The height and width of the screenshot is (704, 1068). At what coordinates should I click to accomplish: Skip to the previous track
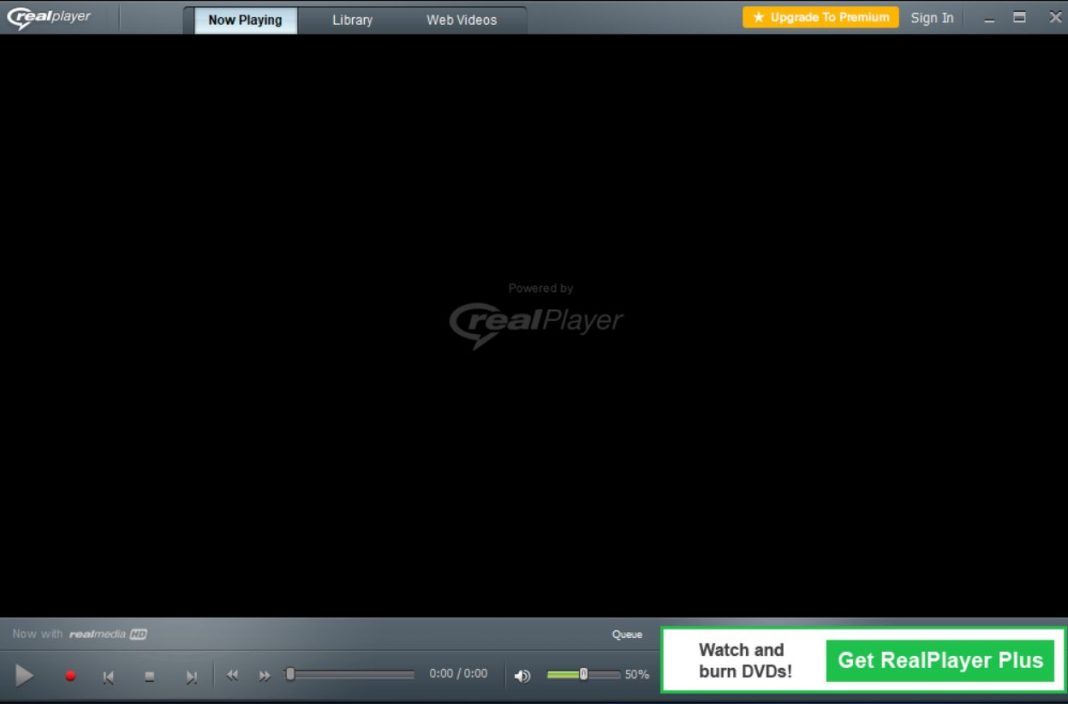(108, 677)
